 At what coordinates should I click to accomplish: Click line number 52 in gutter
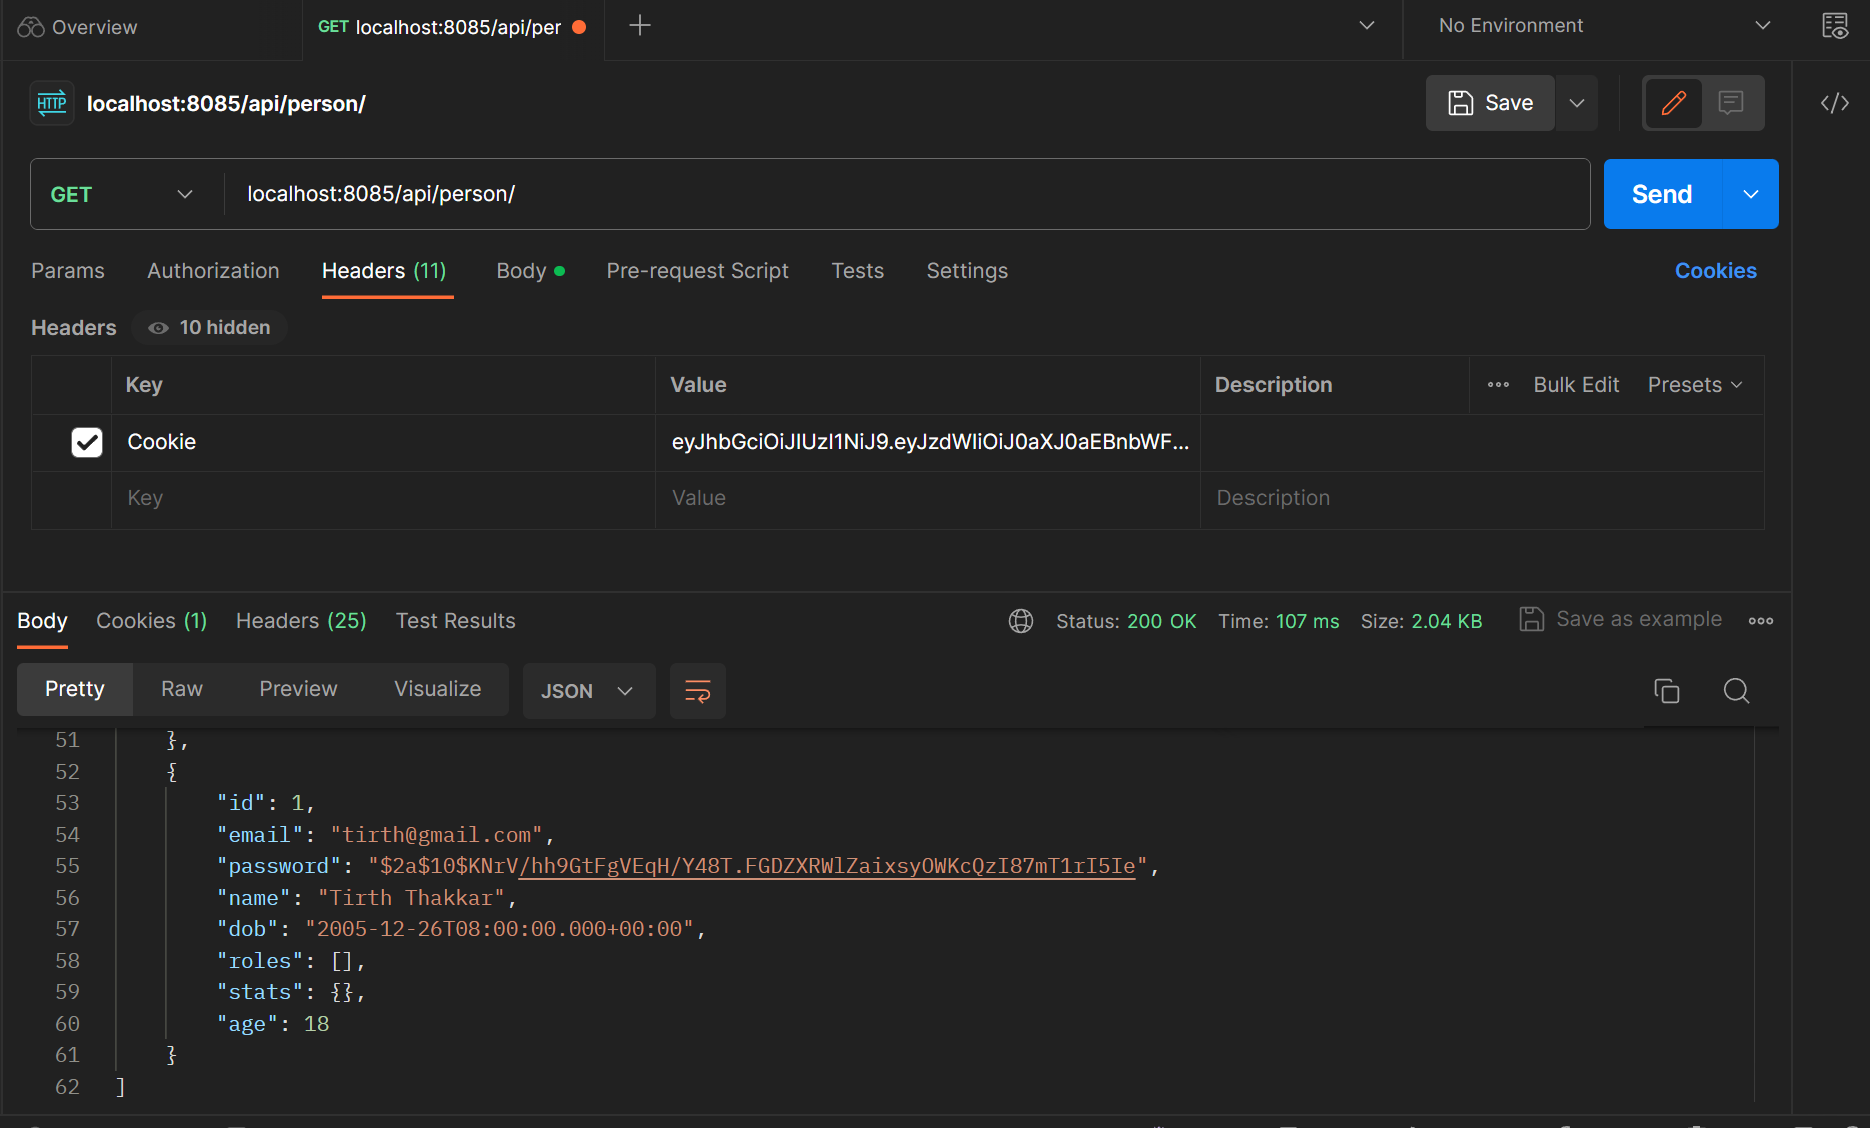click(67, 772)
